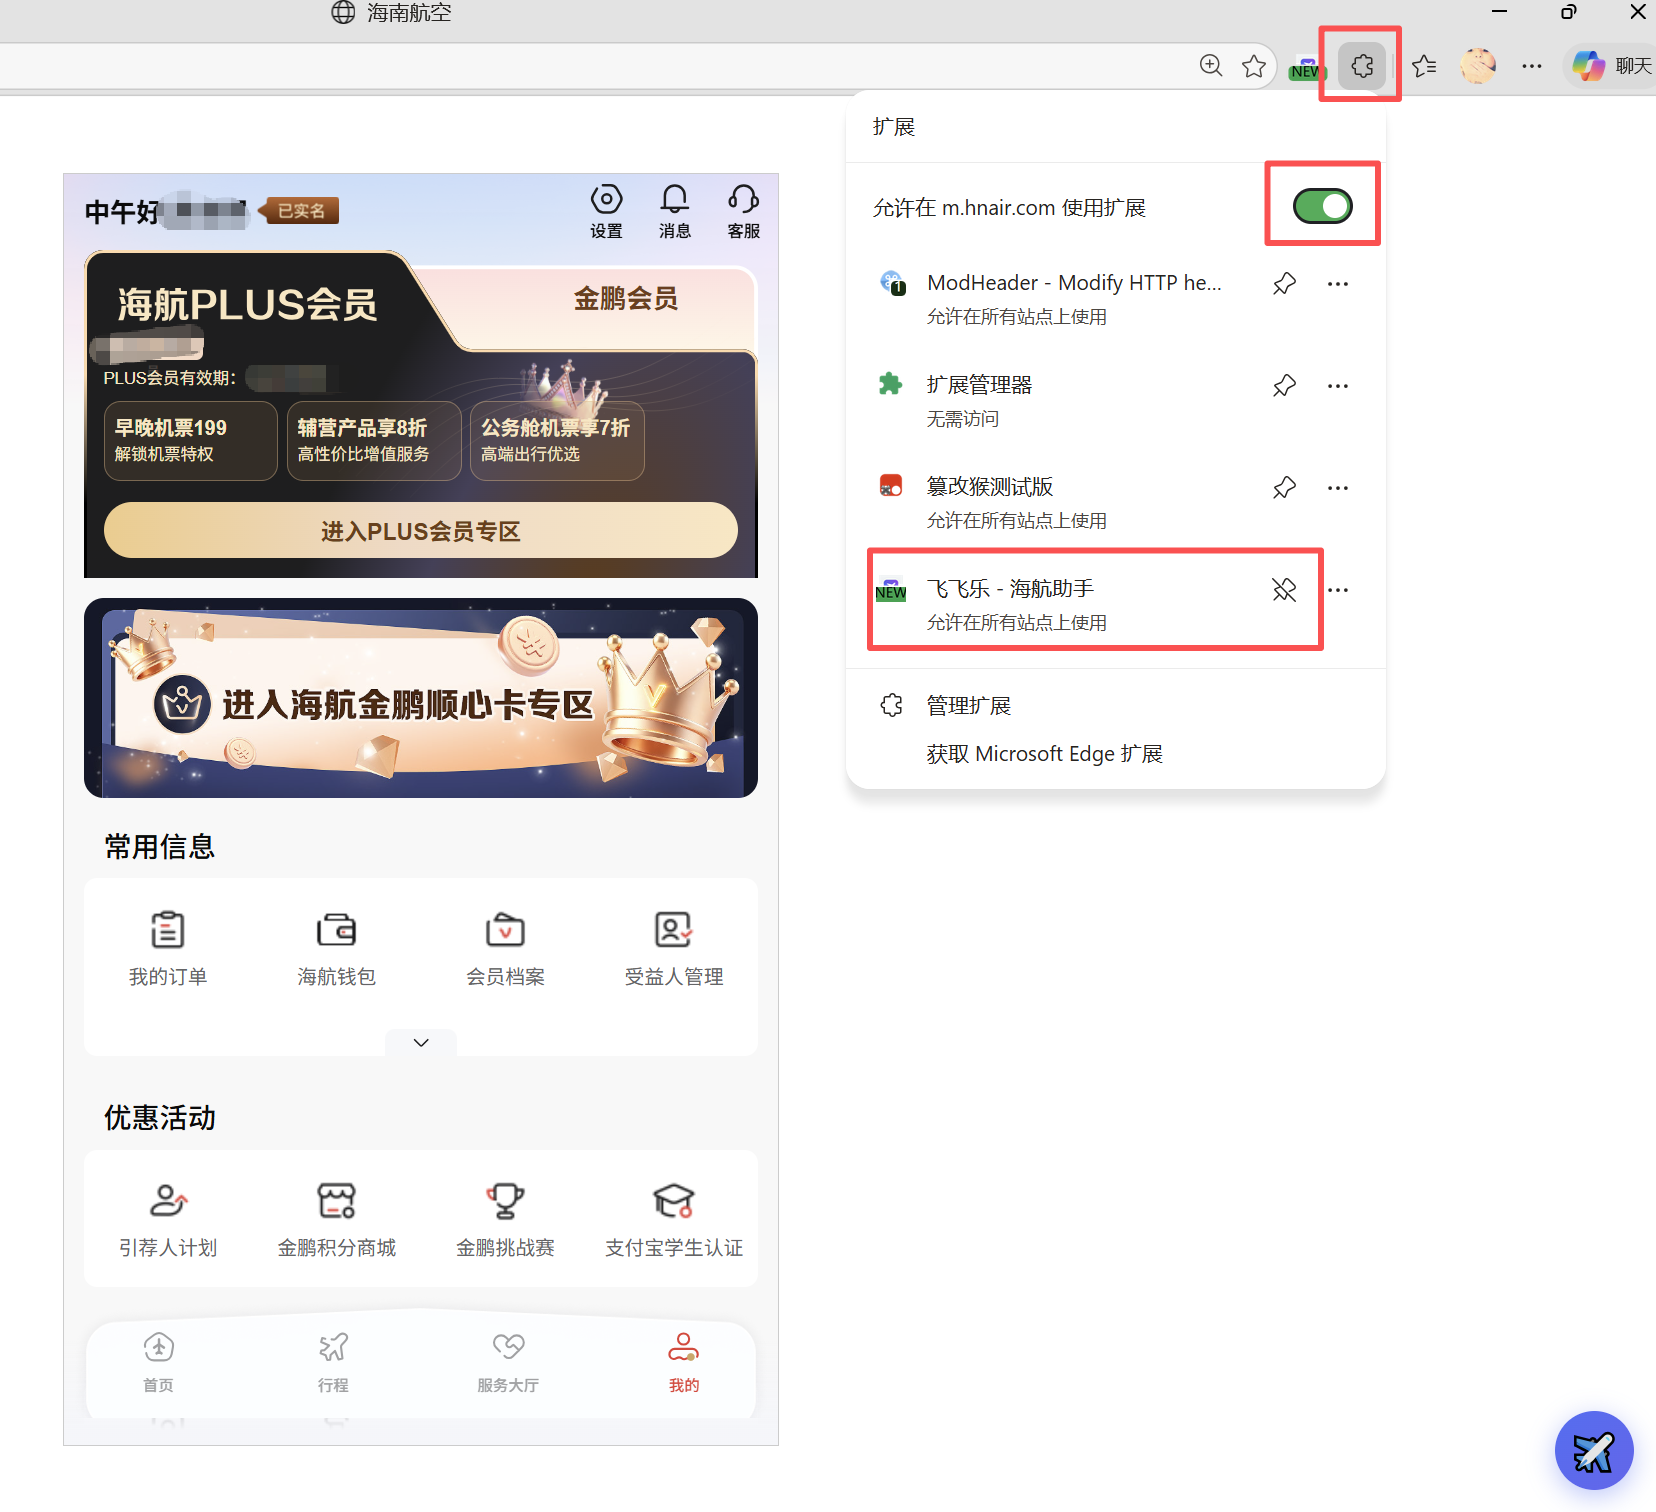This screenshot has height=1512, width=1656.
Task: Select 早晚机票199 privilege card
Action: pos(191,441)
